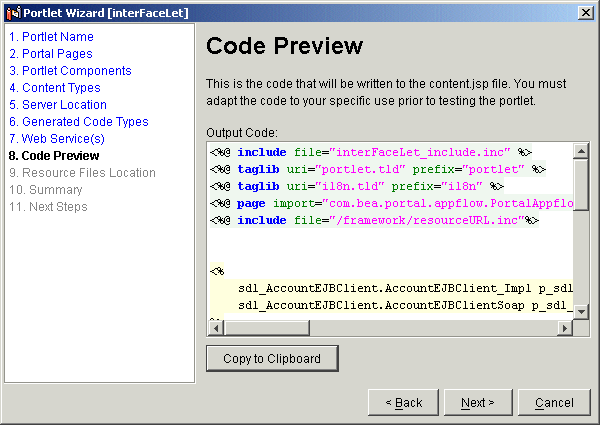
Task: Click greyed step 9. Resource Files Location
Action: pyautogui.click(x=82, y=173)
